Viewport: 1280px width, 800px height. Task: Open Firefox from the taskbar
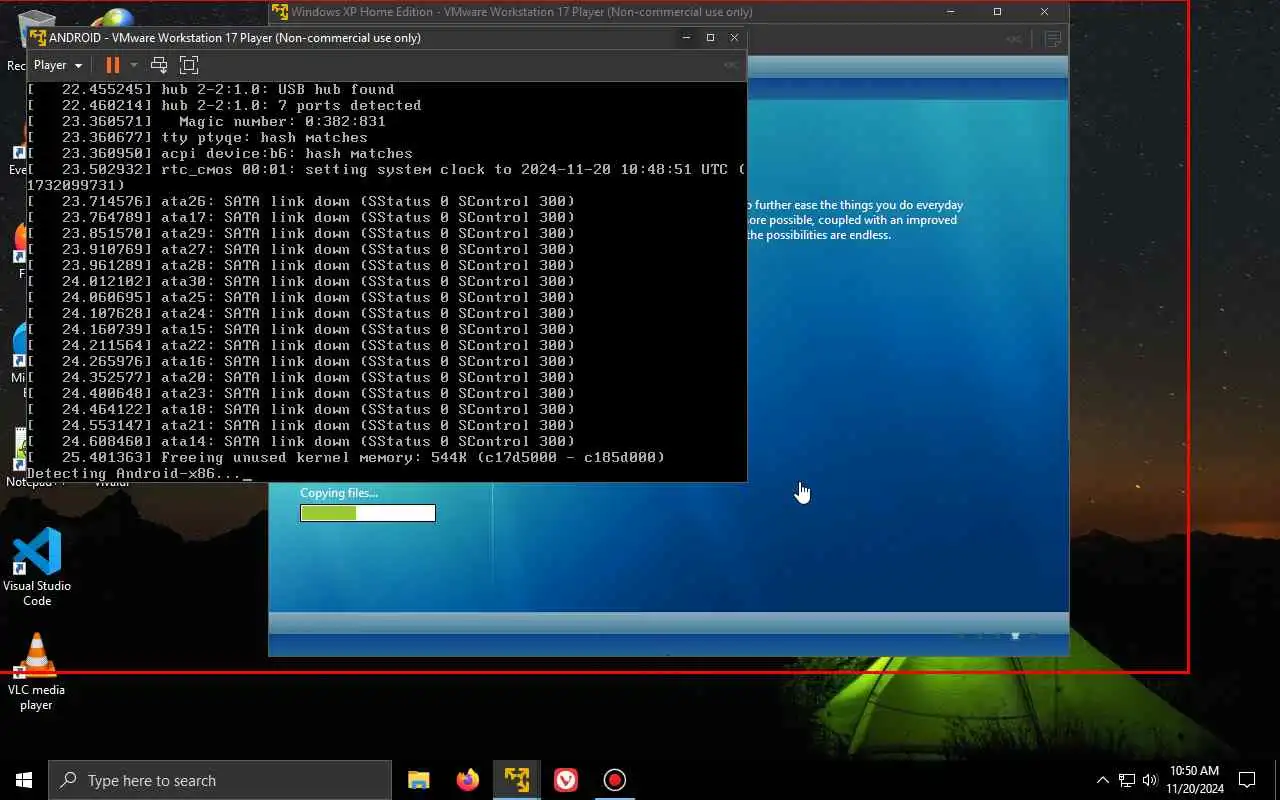pos(467,780)
